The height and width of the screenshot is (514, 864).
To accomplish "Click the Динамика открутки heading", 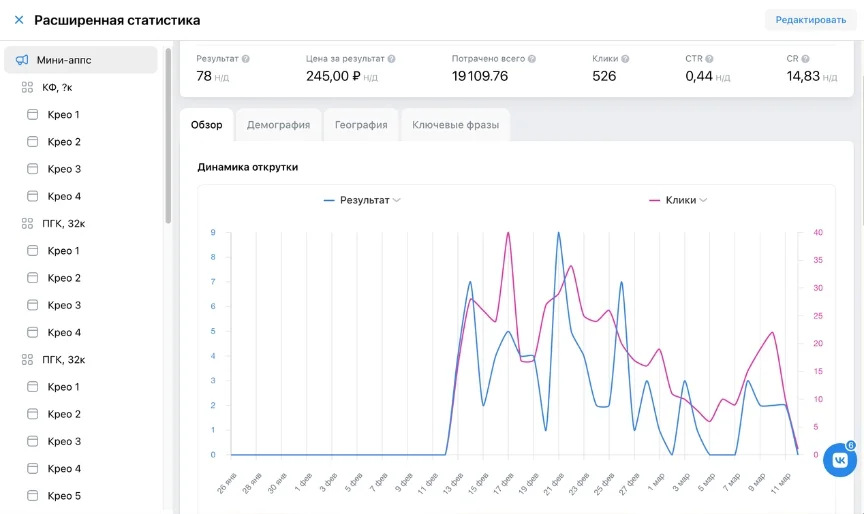I will point(247,167).
